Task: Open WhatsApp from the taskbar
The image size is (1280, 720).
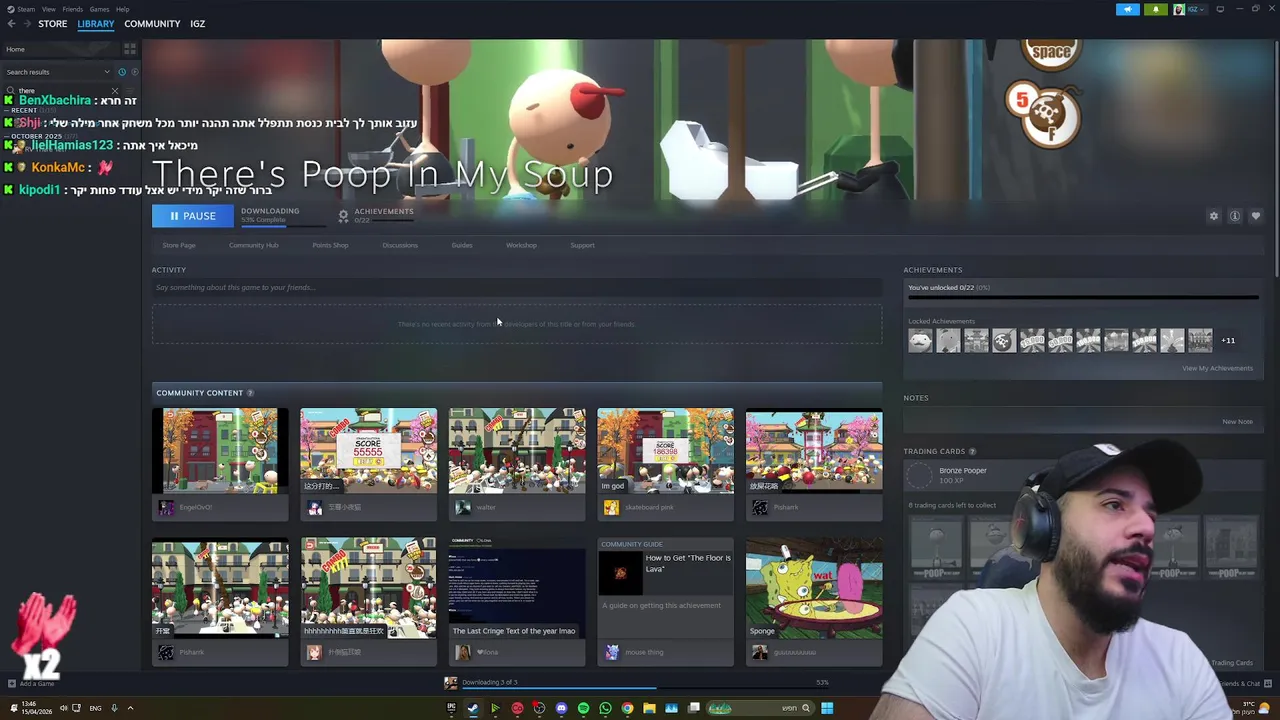Action: click(x=605, y=708)
